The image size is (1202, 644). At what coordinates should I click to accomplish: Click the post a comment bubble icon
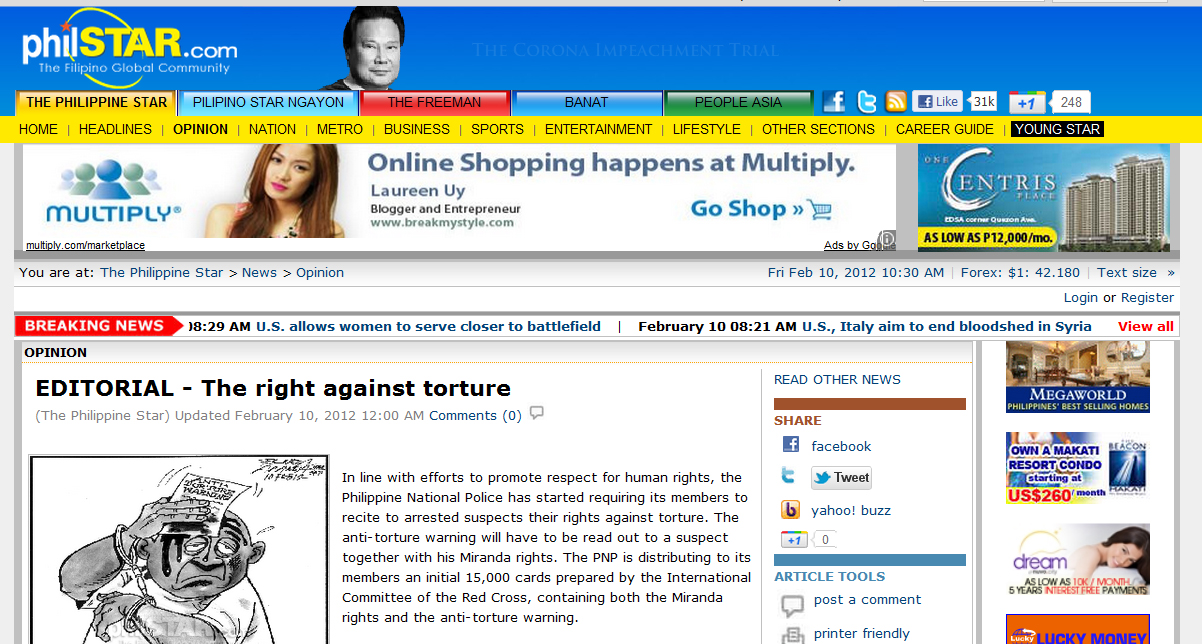pyautogui.click(x=792, y=604)
